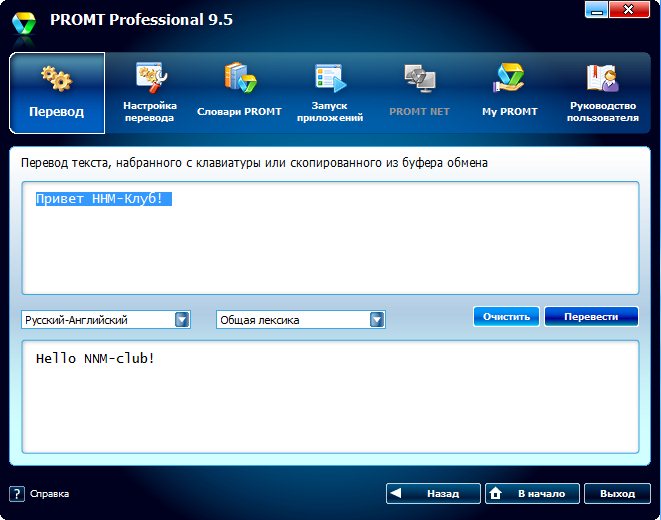Click the Перевести button
This screenshot has width=661, height=520.
(x=591, y=316)
